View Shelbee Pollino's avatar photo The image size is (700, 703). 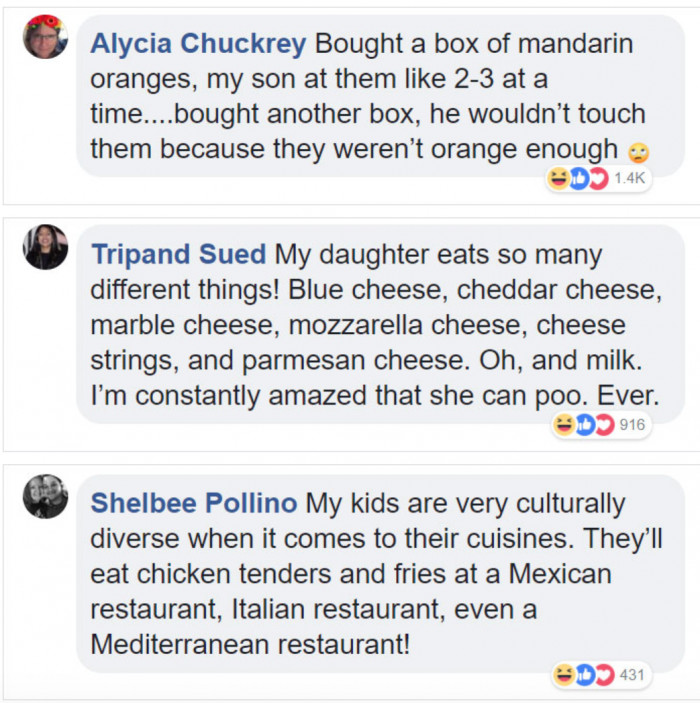(45, 497)
